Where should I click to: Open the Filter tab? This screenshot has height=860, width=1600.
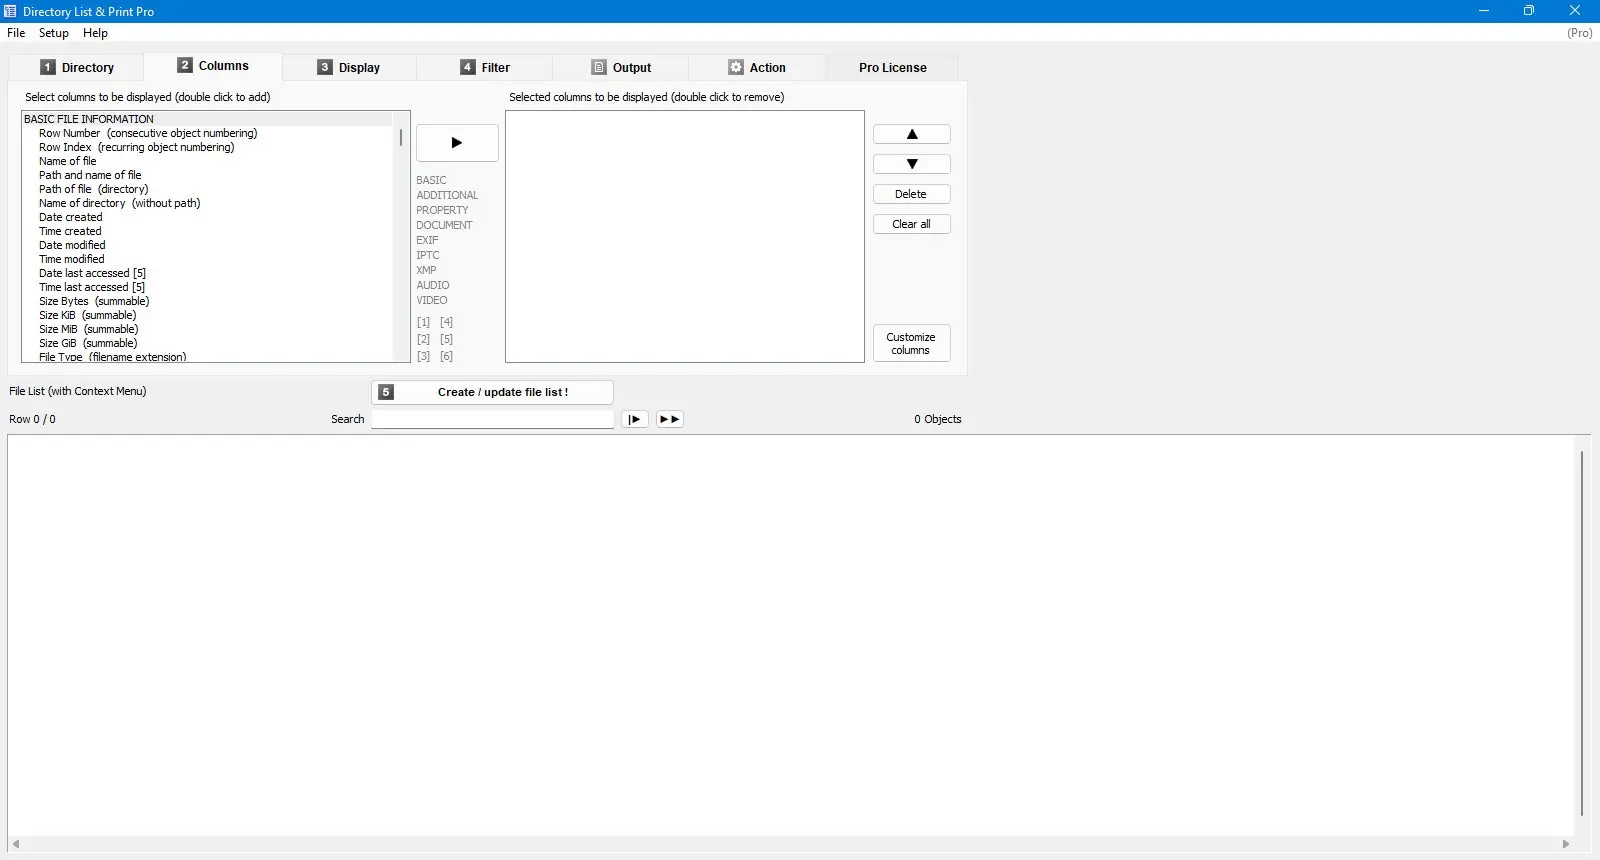[x=485, y=67]
